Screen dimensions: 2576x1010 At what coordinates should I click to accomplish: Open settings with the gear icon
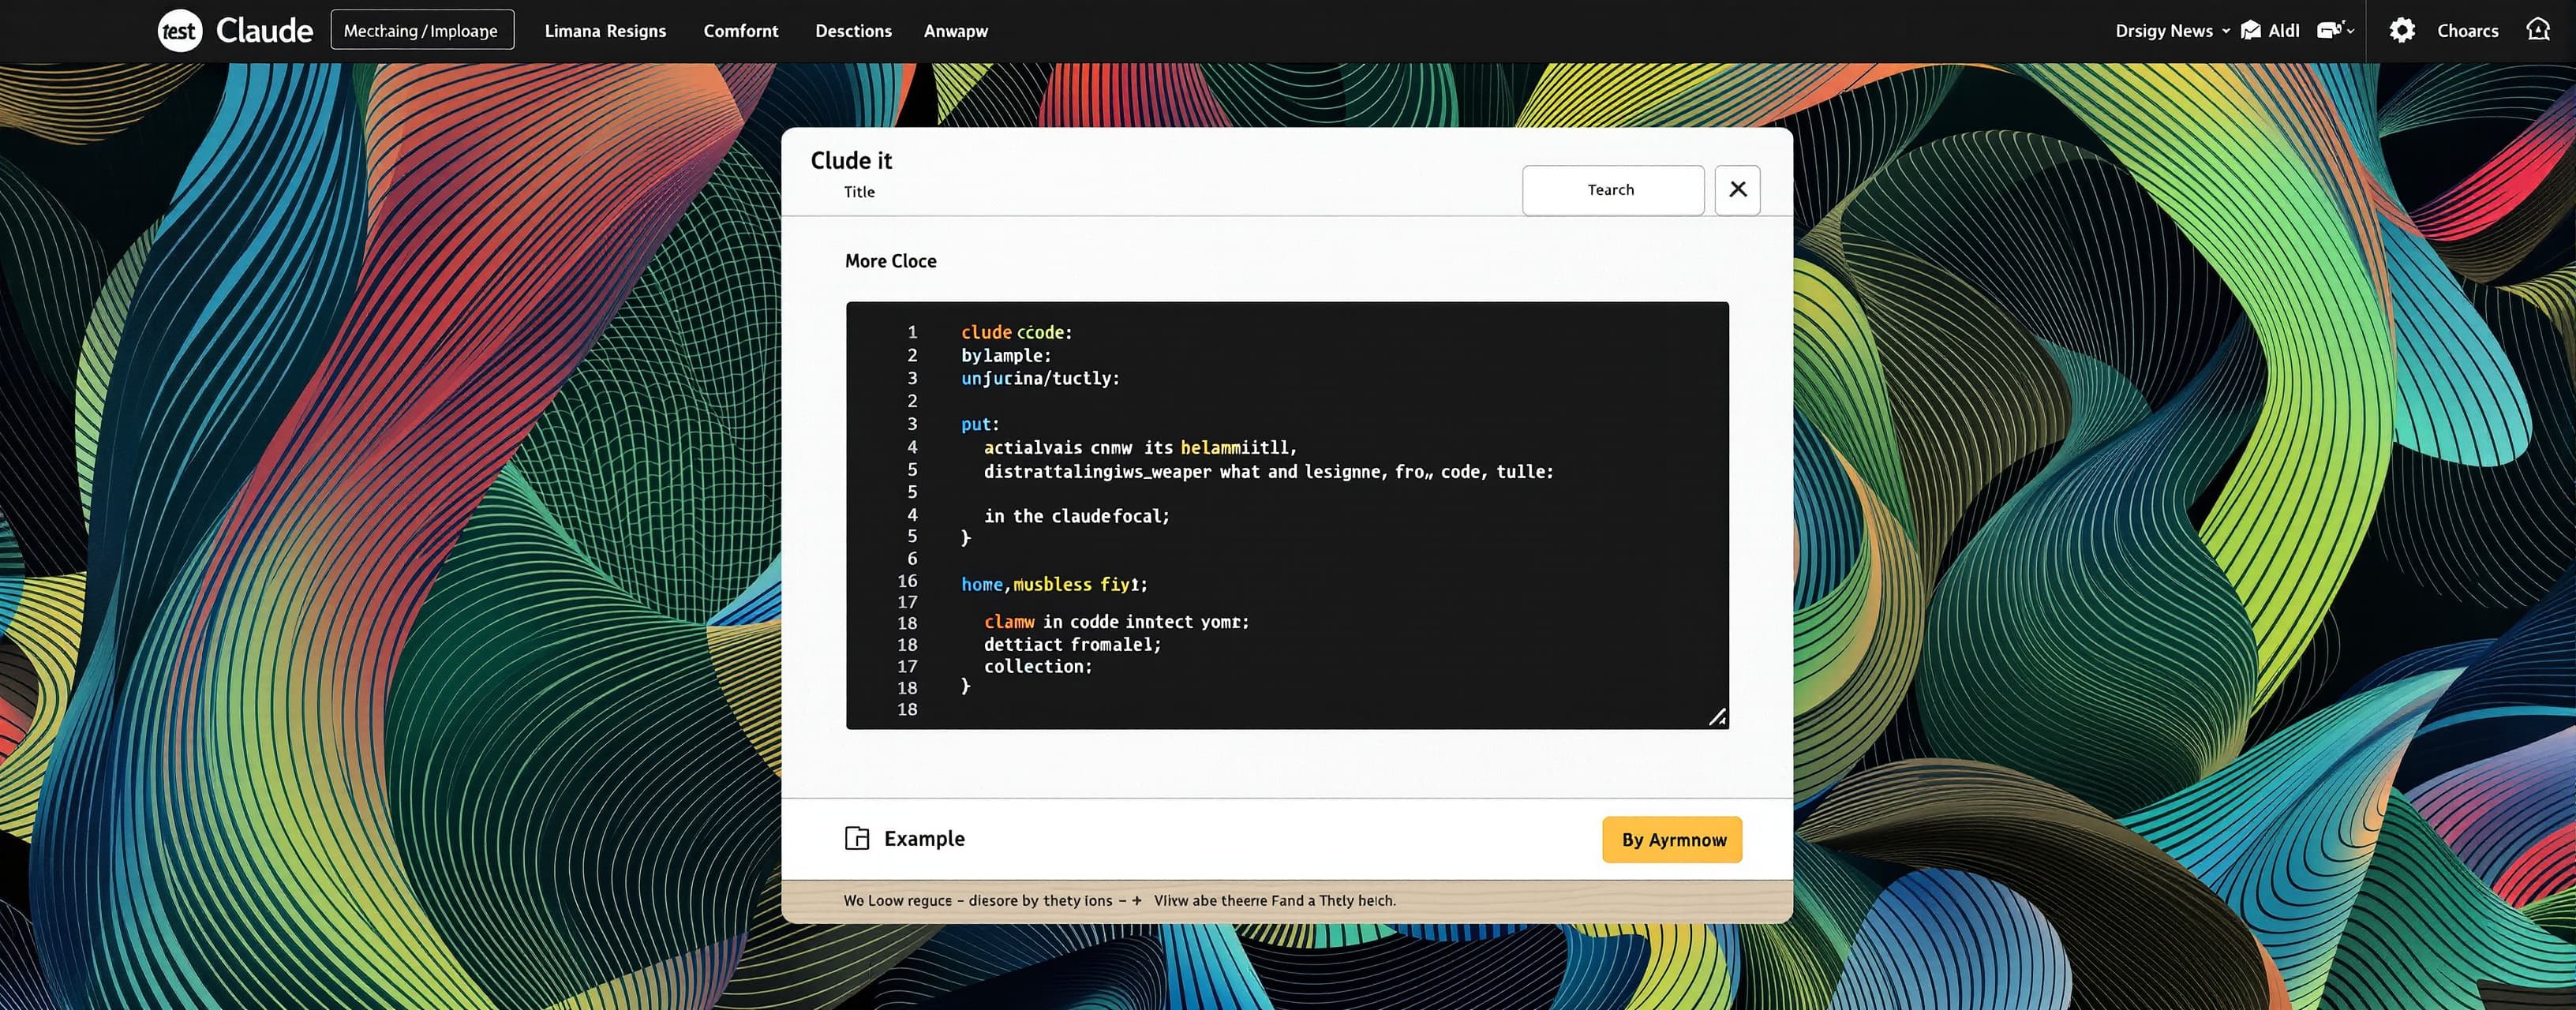2402,31
